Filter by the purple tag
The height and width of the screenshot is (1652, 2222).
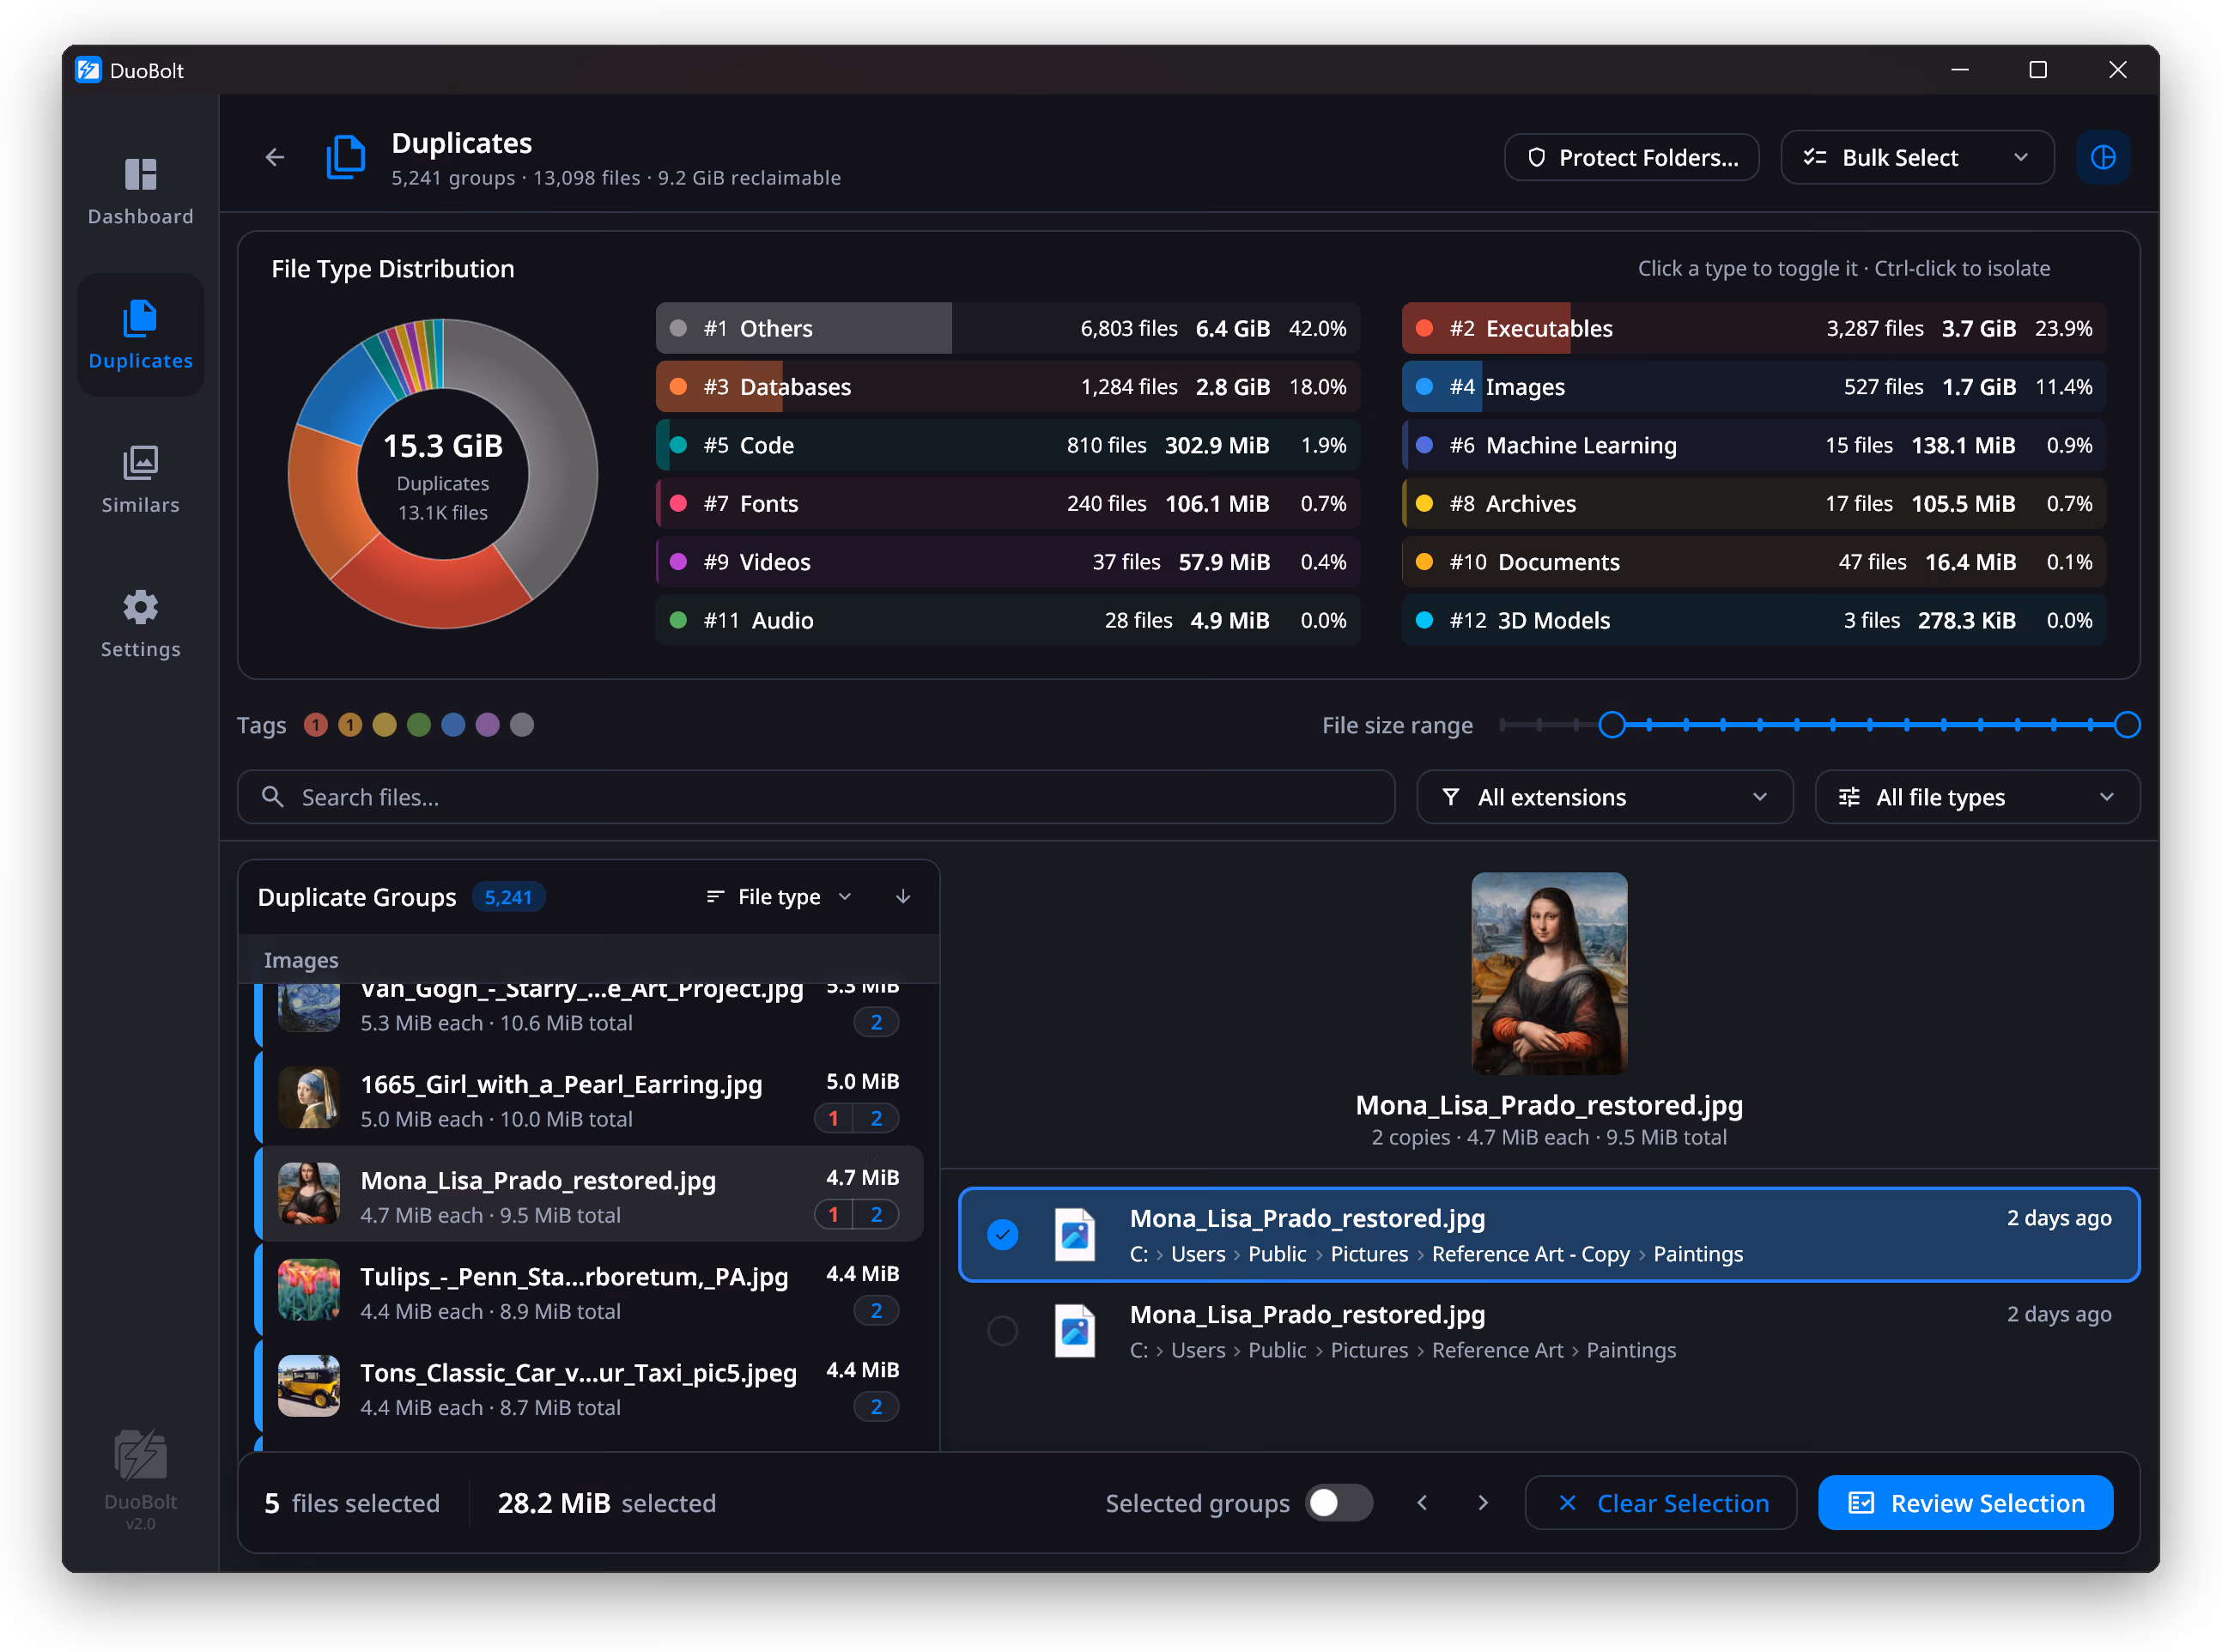(487, 725)
